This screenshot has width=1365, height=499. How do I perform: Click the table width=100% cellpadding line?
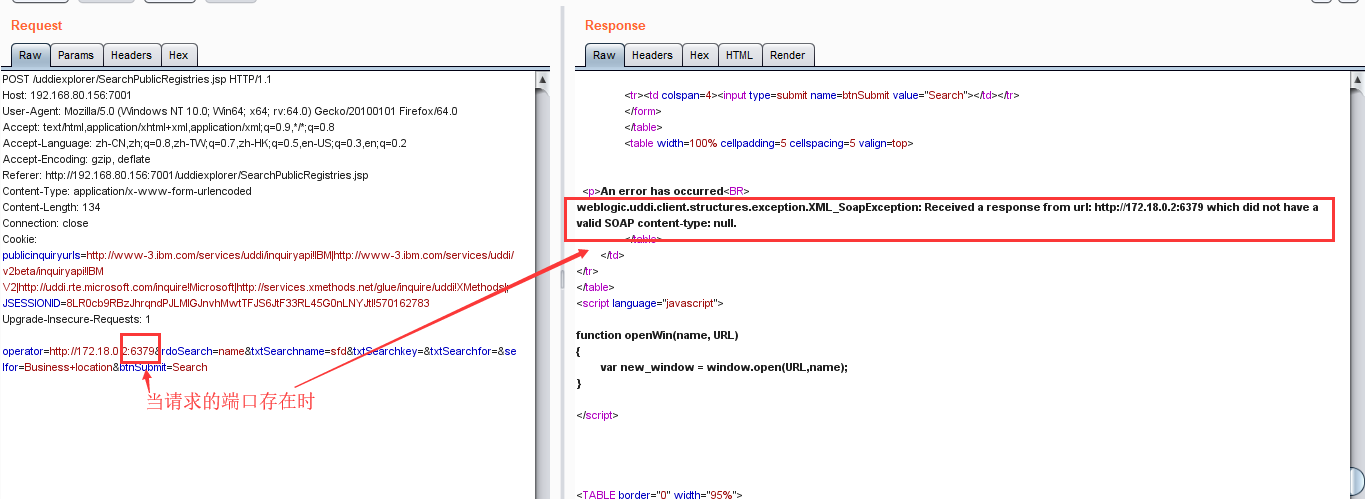click(x=769, y=143)
